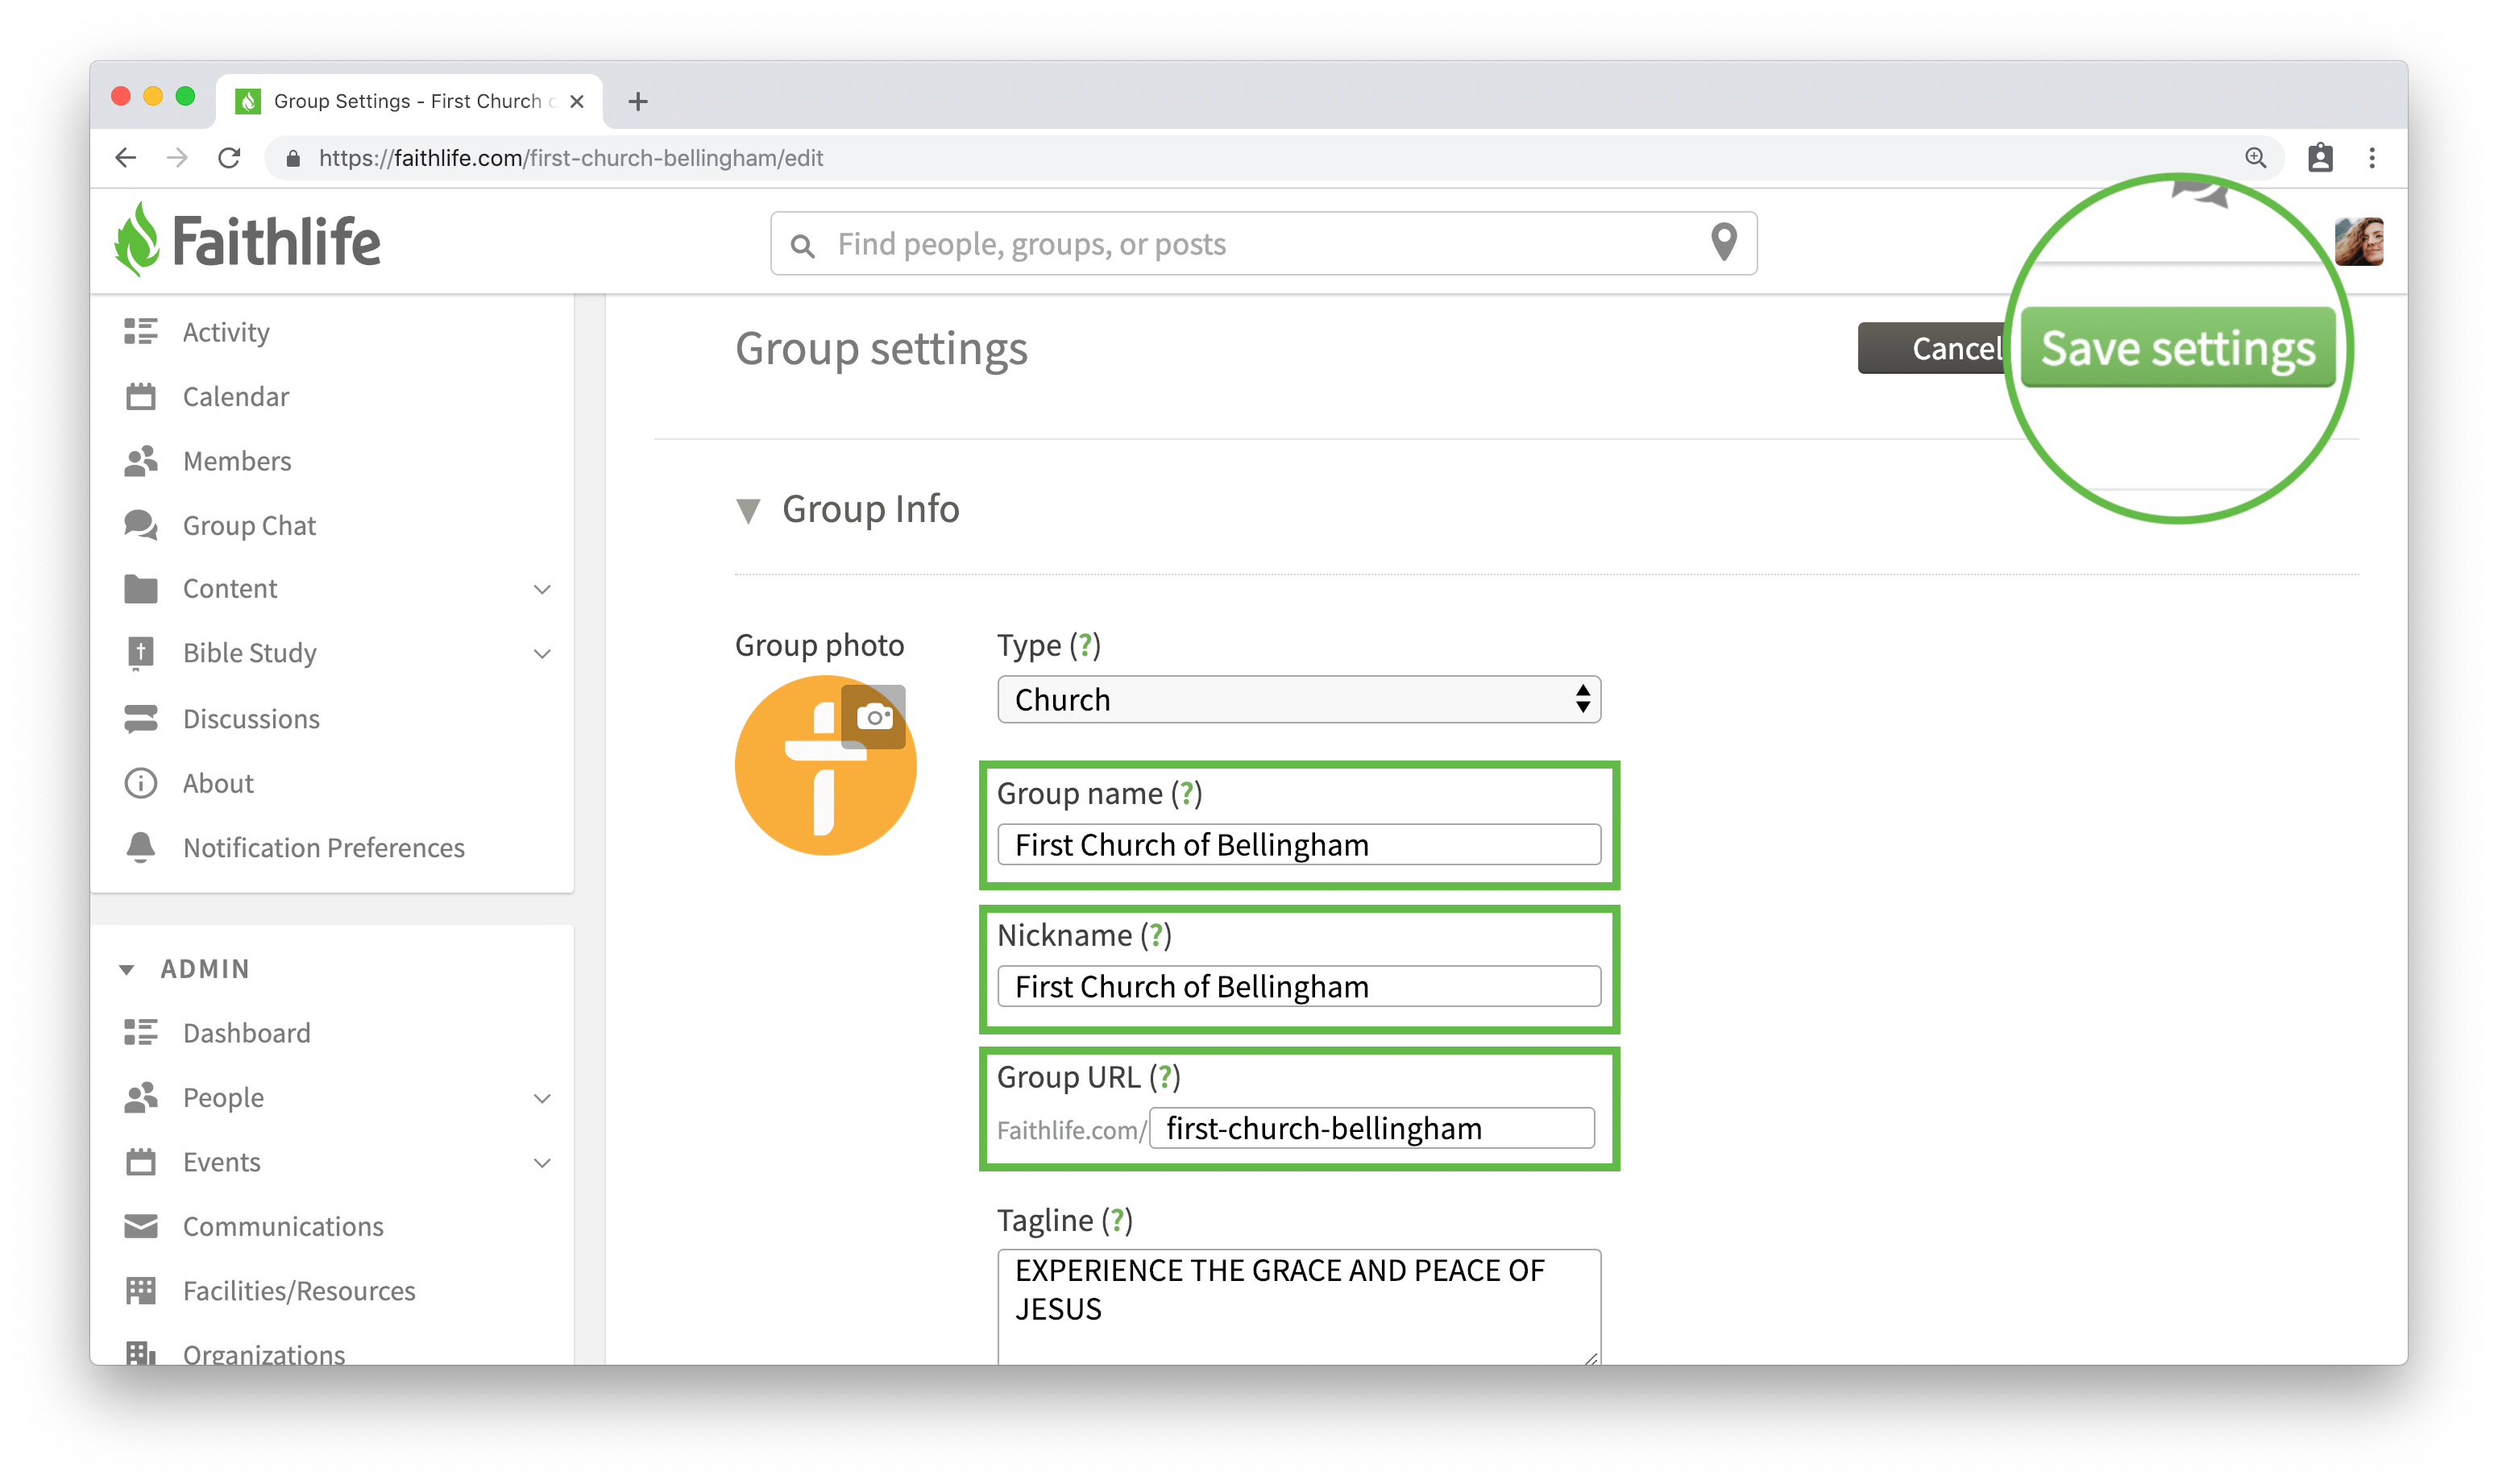Image resolution: width=2498 pixels, height=1484 pixels.
Task: Go to Members in sidebar
Action: pos(237,461)
